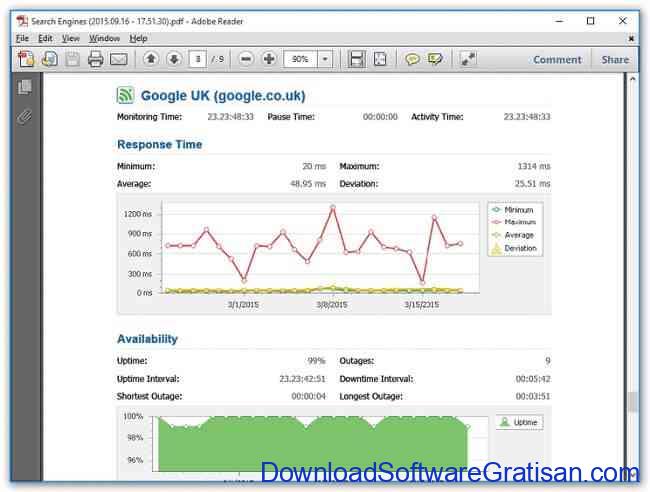Click the Minimum legend entry in chart
Viewport: 650px width, 492px height.
513,210
